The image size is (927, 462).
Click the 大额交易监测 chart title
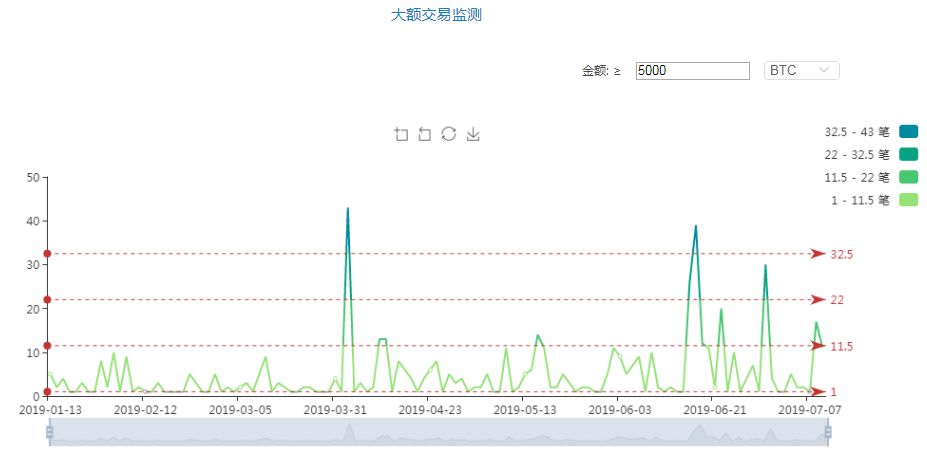(x=436, y=15)
